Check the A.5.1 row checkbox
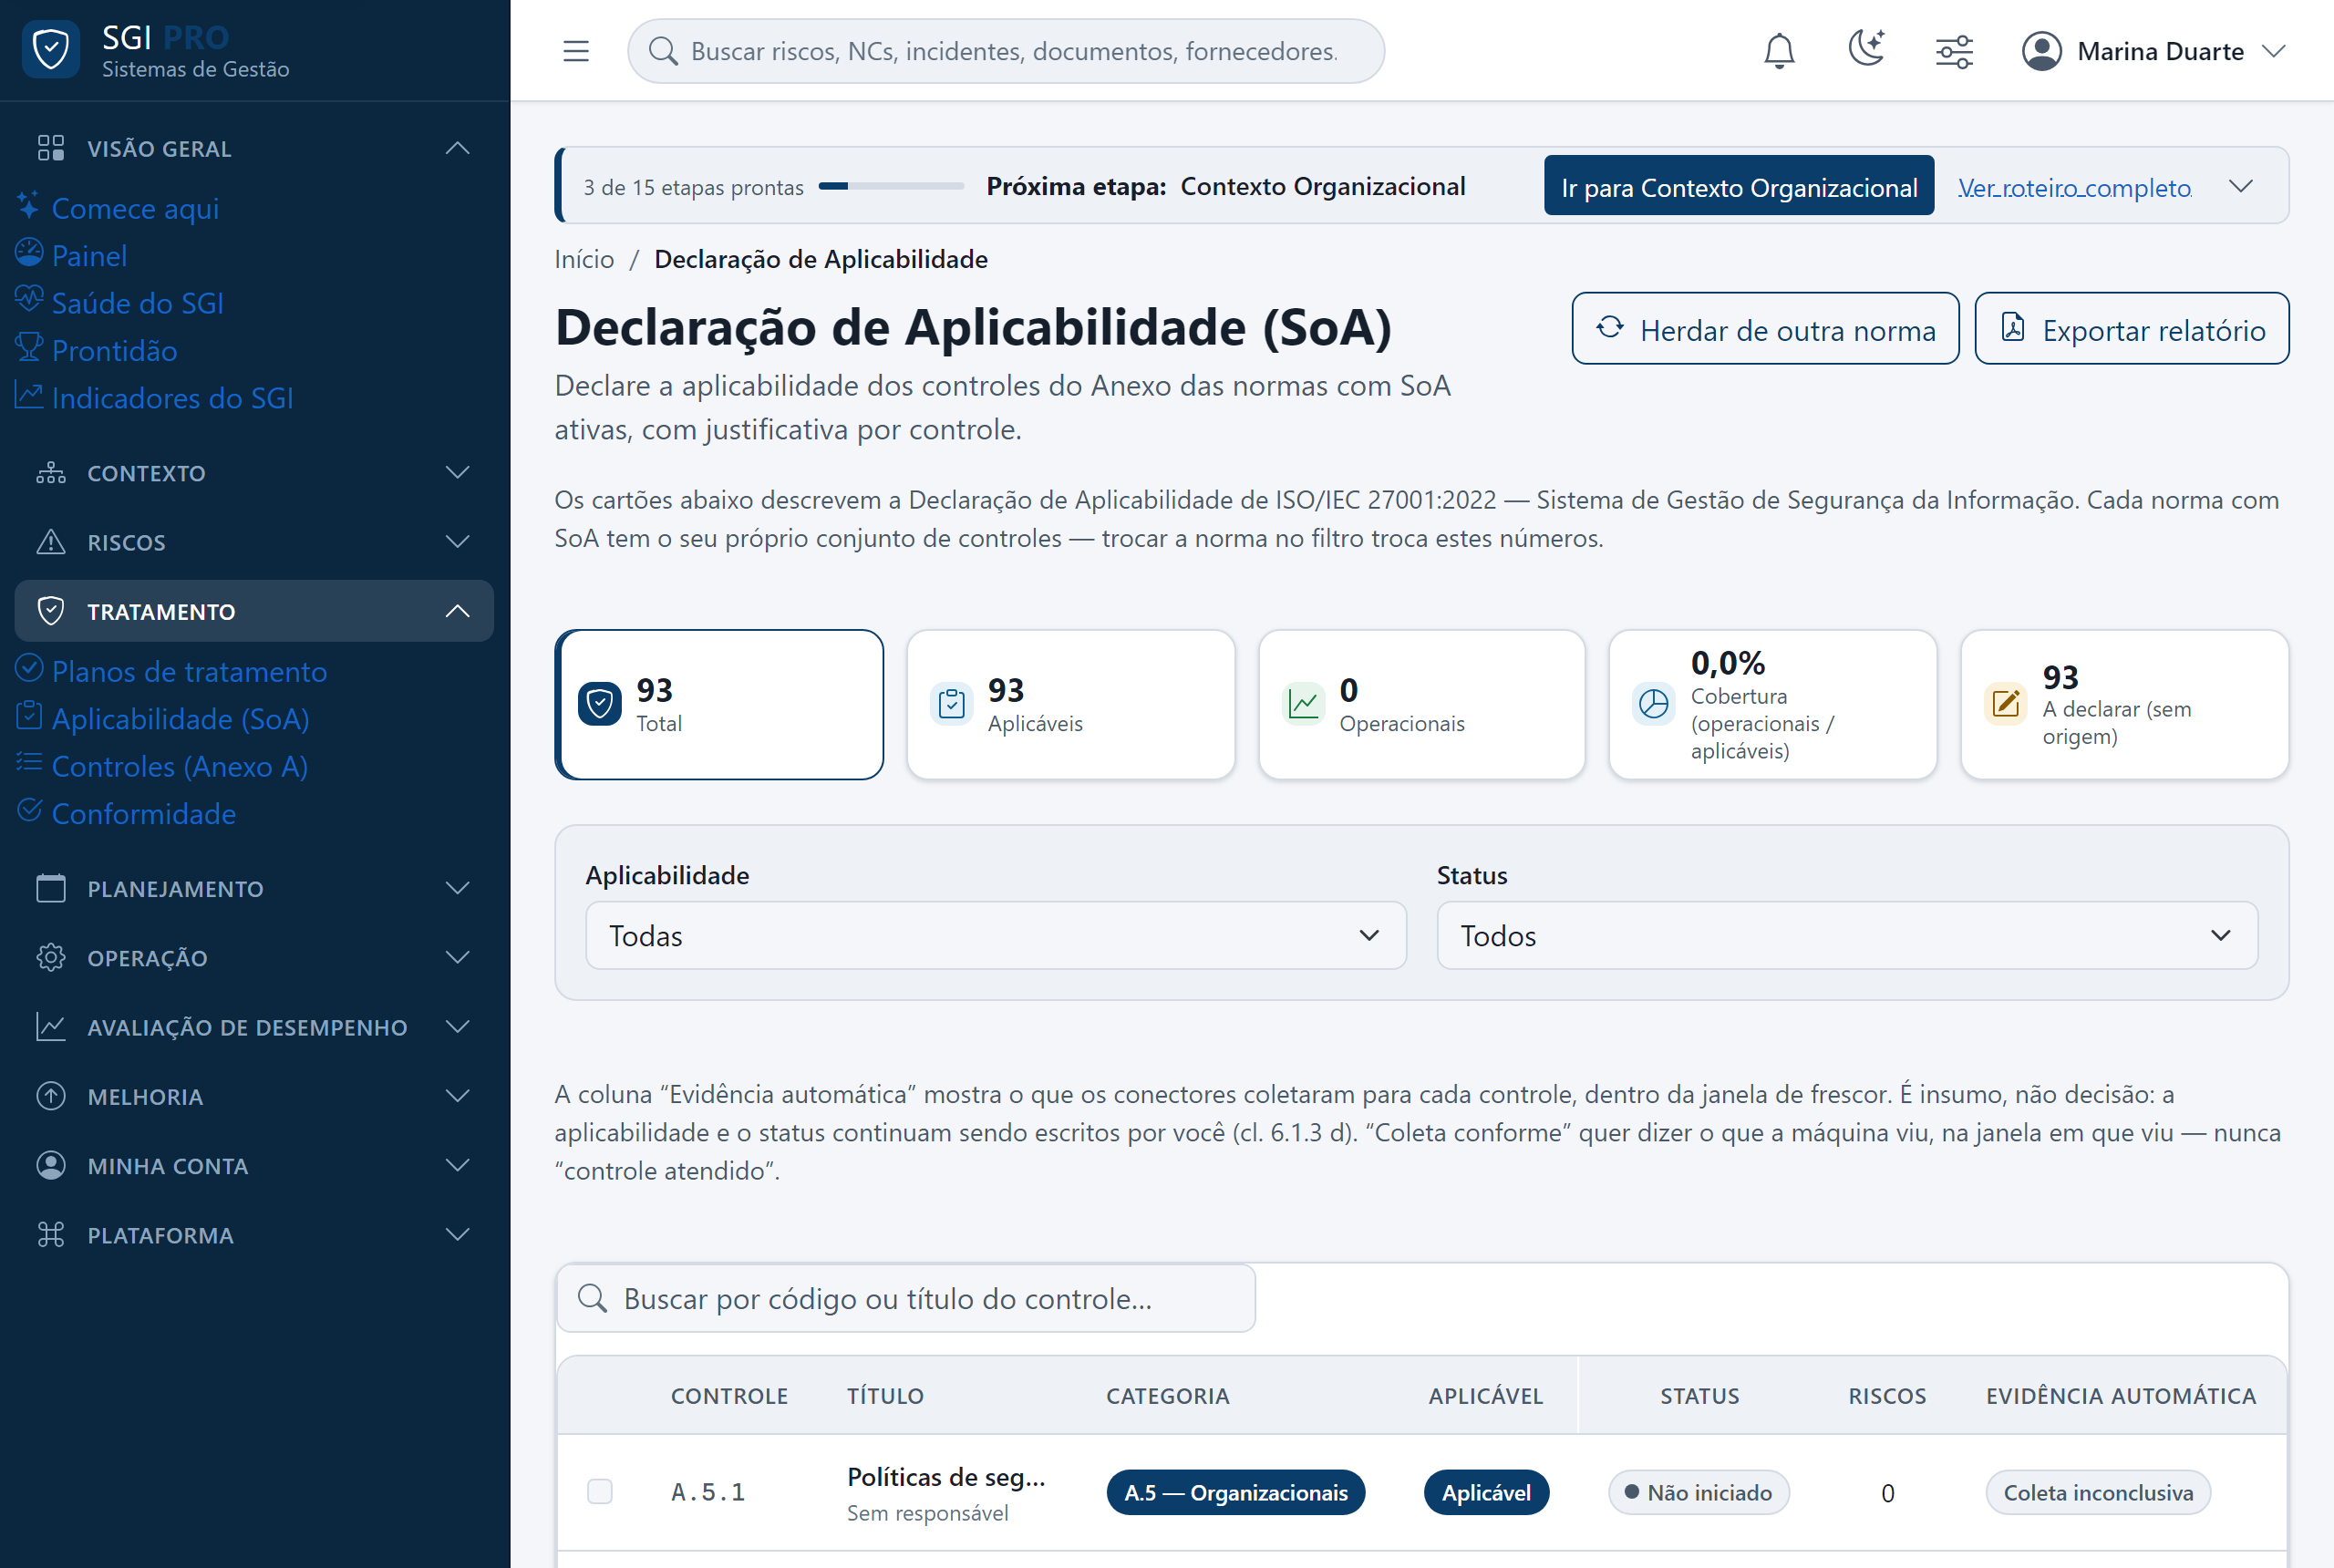 (599, 1492)
